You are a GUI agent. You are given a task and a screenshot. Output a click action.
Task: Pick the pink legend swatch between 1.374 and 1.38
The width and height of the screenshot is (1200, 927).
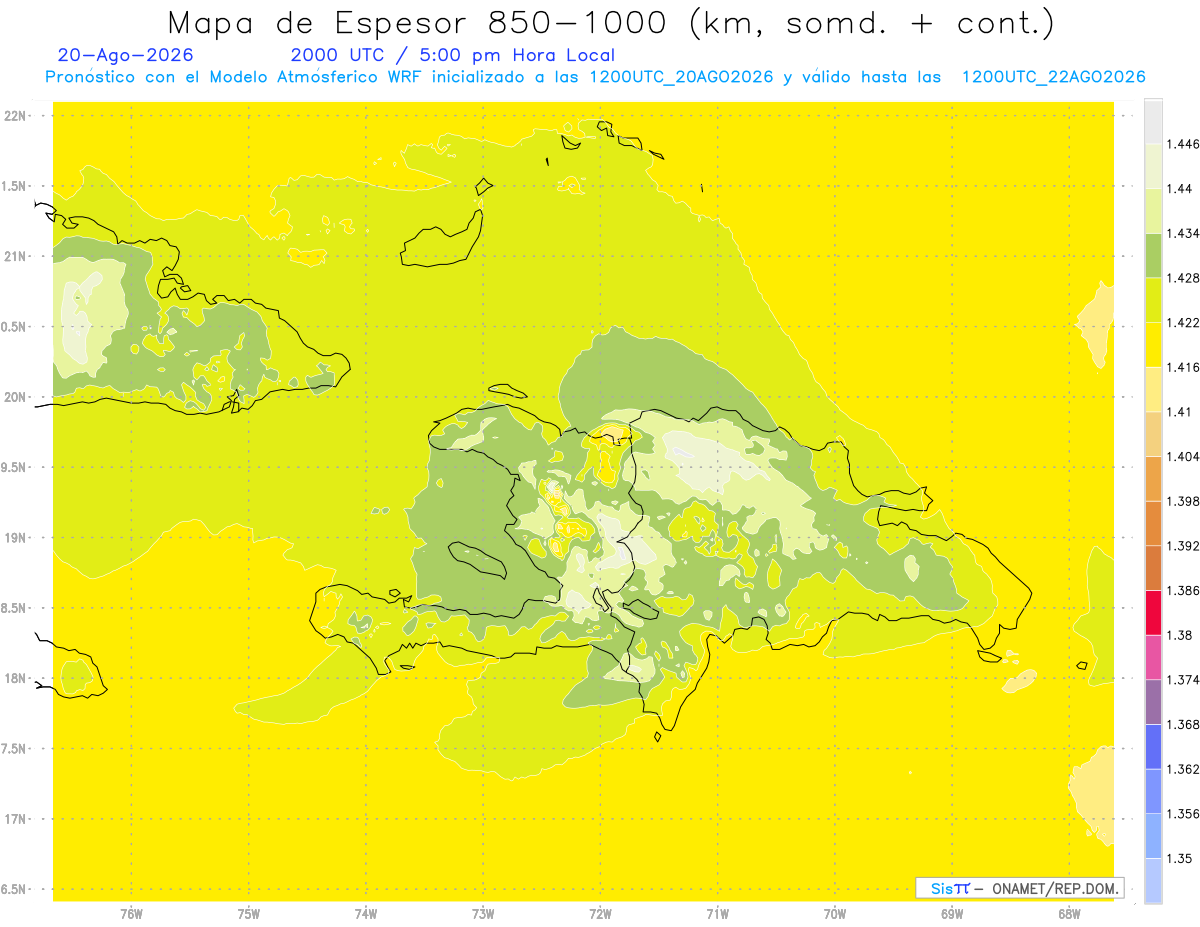click(x=1153, y=657)
